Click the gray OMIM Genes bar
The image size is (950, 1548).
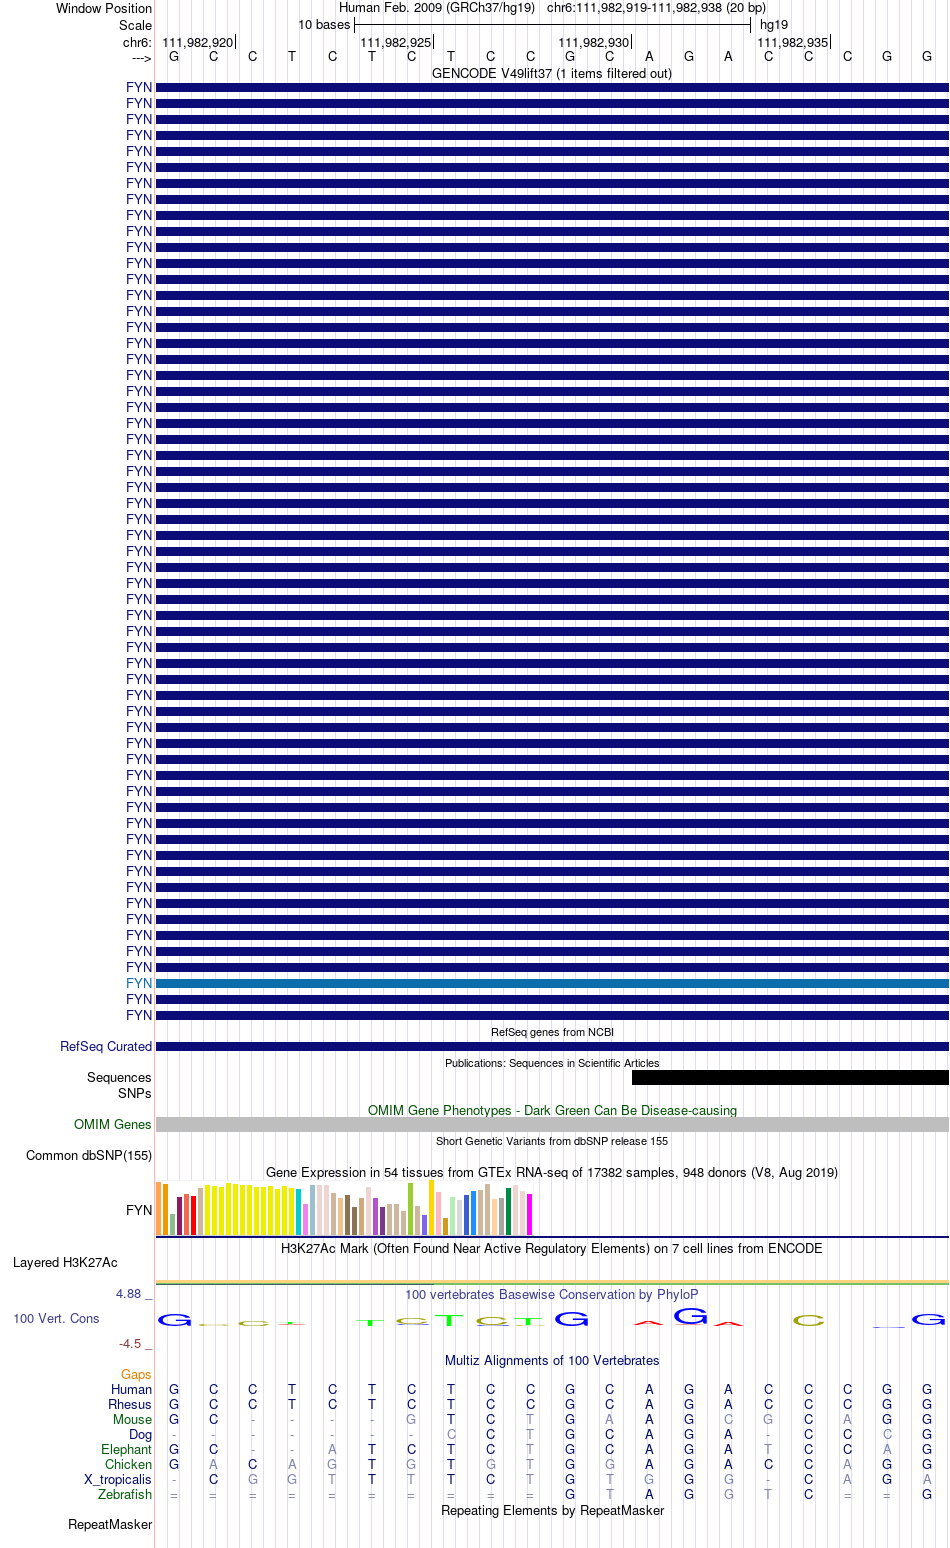[552, 1124]
